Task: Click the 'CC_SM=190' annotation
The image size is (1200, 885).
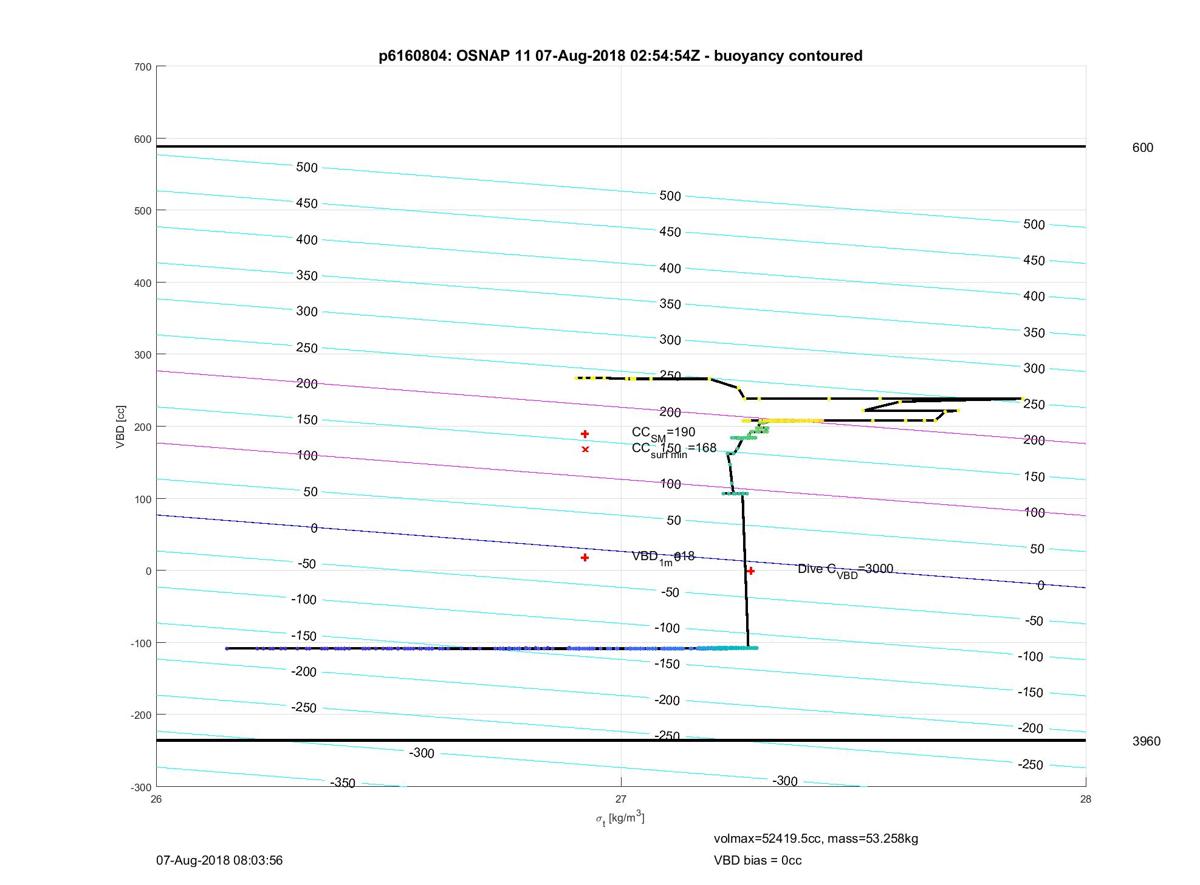Action: click(x=664, y=432)
